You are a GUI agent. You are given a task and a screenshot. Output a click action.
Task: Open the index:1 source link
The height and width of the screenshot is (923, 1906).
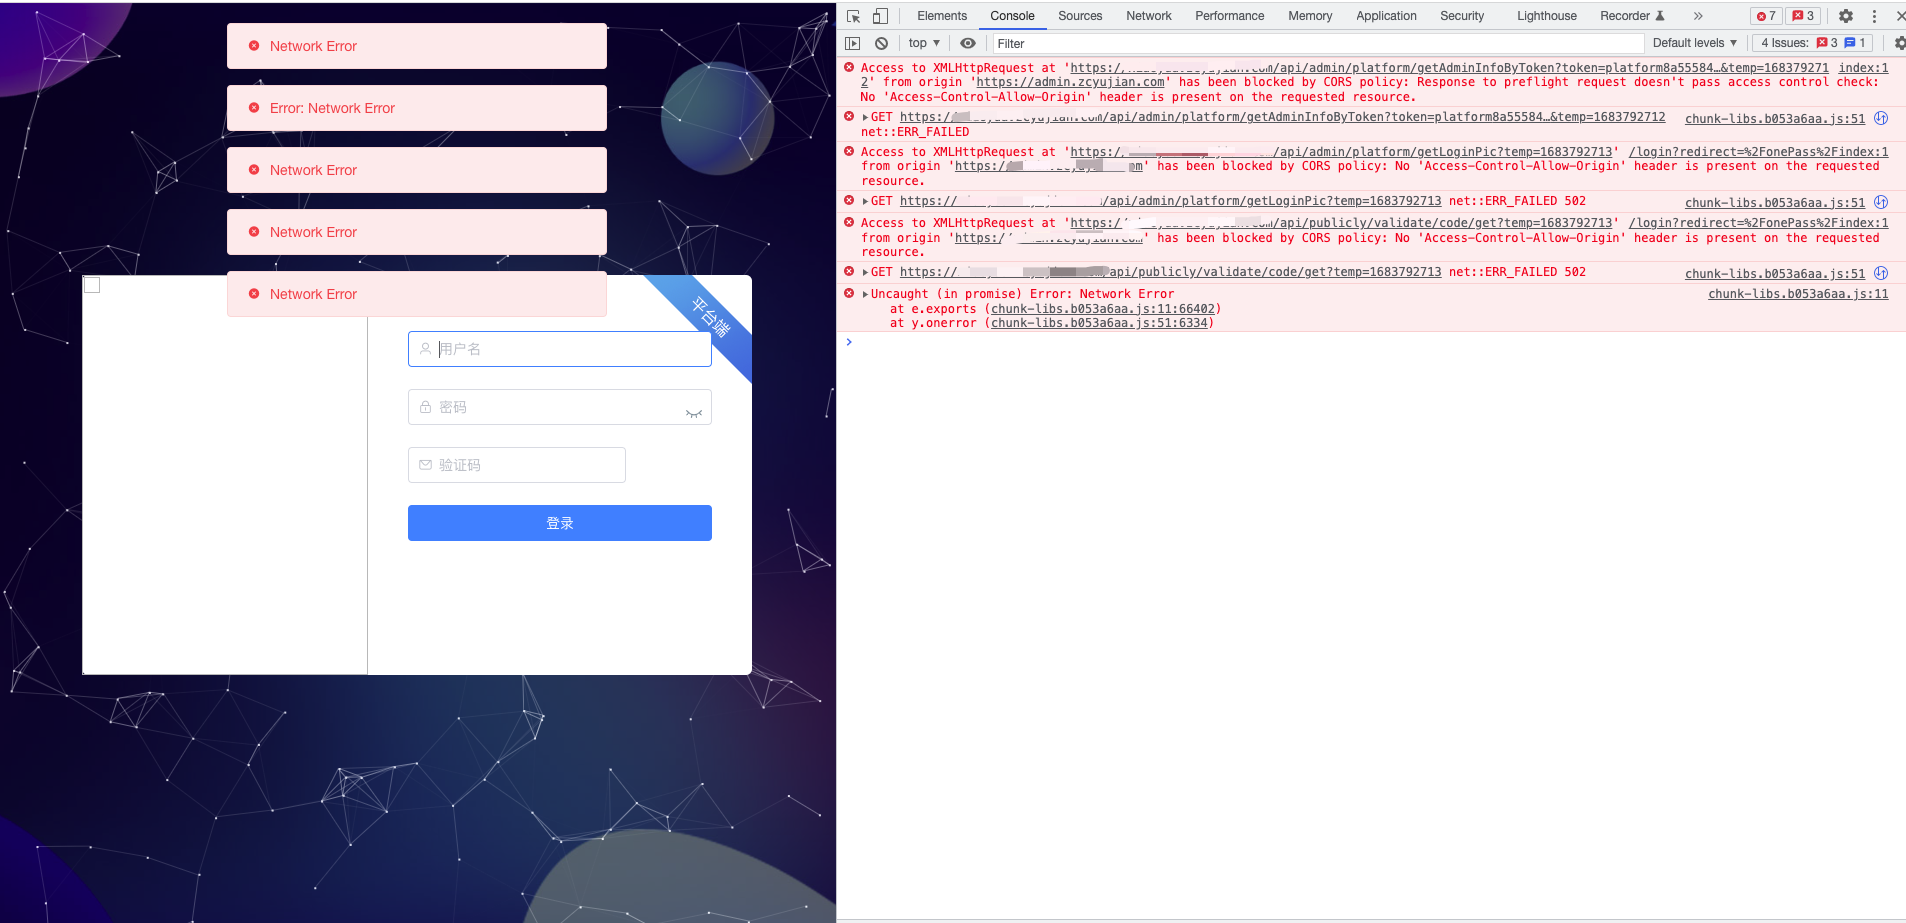tap(1863, 68)
